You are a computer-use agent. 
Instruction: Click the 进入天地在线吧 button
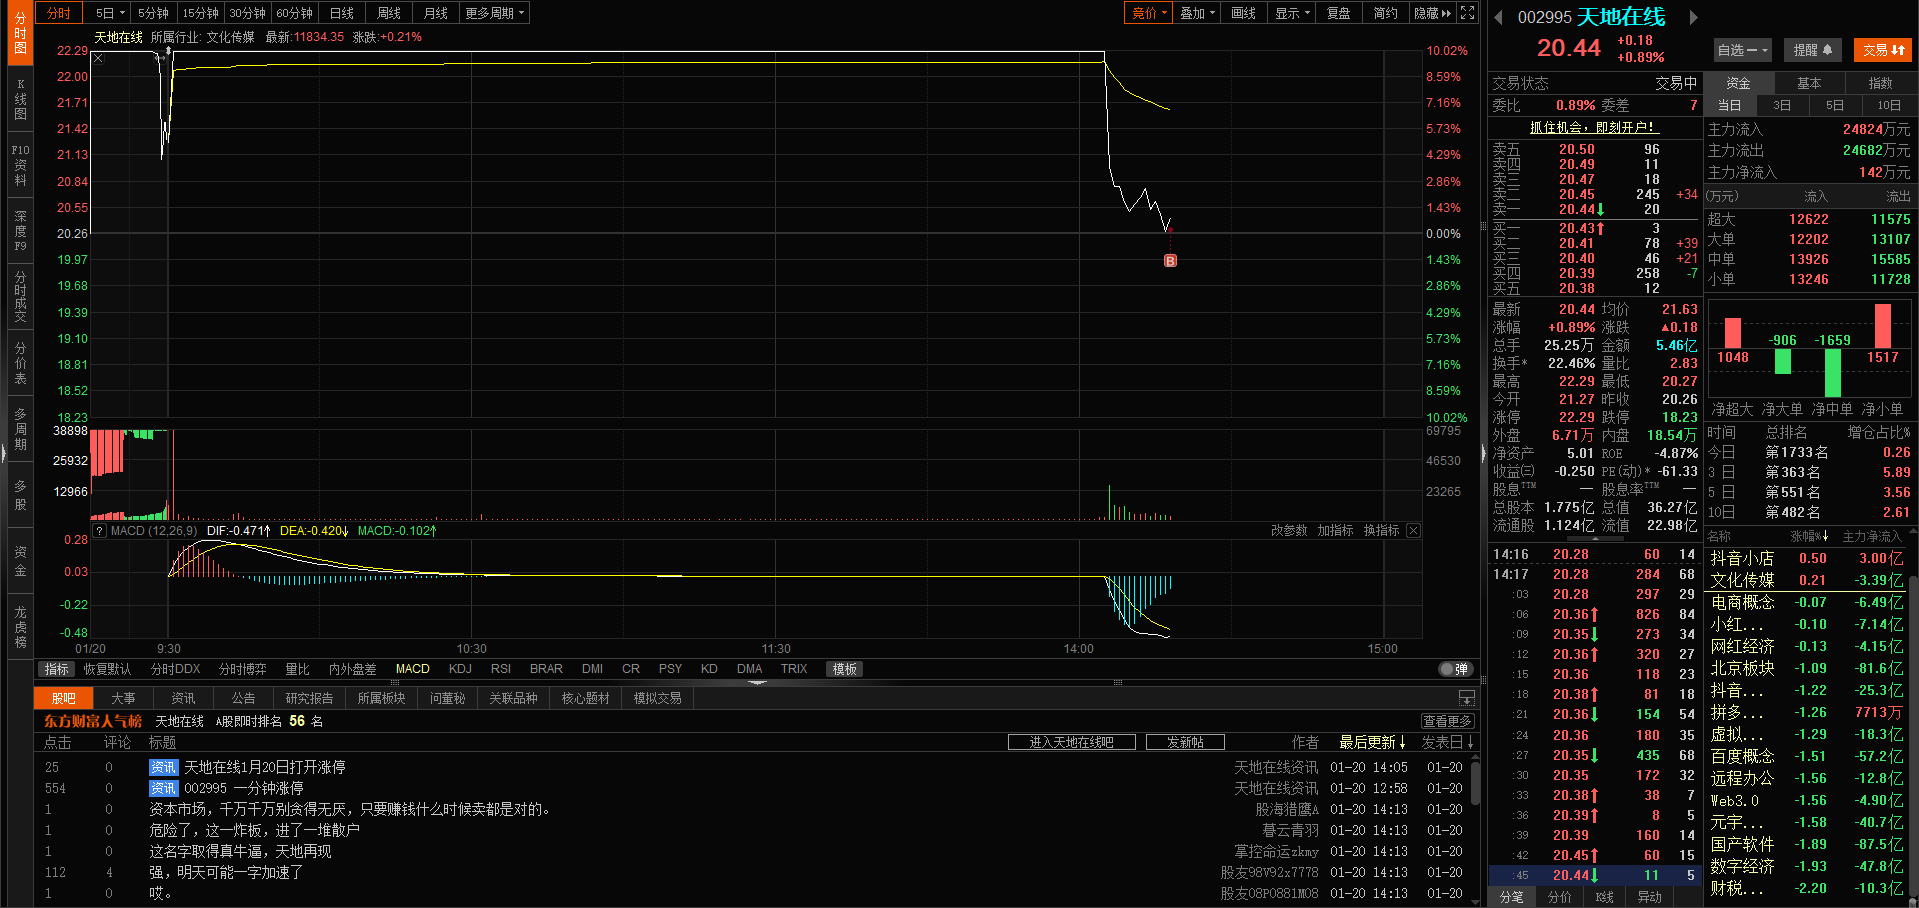click(x=1072, y=742)
